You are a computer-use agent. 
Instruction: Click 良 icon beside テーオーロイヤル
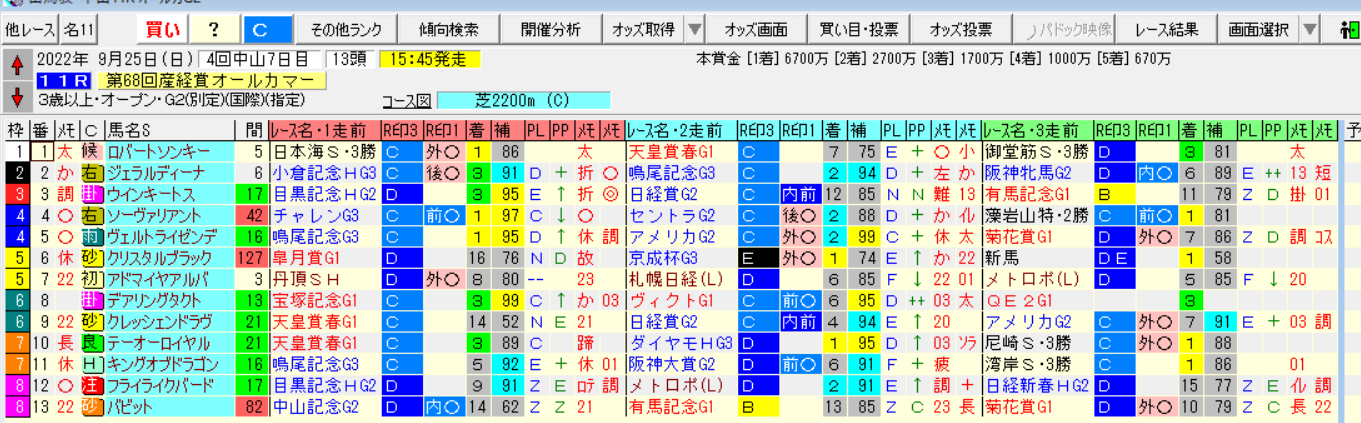(91, 343)
